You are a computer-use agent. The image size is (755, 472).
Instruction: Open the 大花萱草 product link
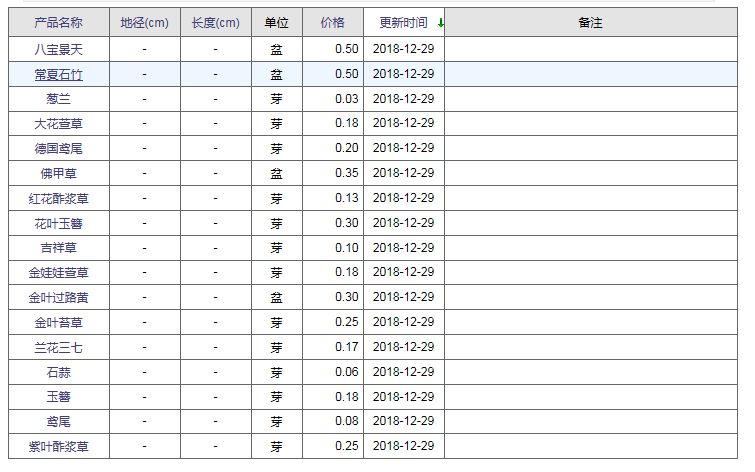(x=58, y=124)
